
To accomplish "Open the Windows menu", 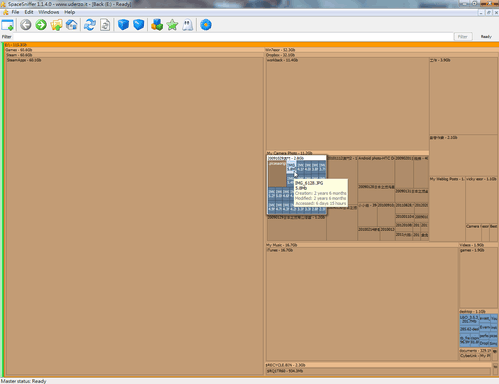I will pos(49,12).
